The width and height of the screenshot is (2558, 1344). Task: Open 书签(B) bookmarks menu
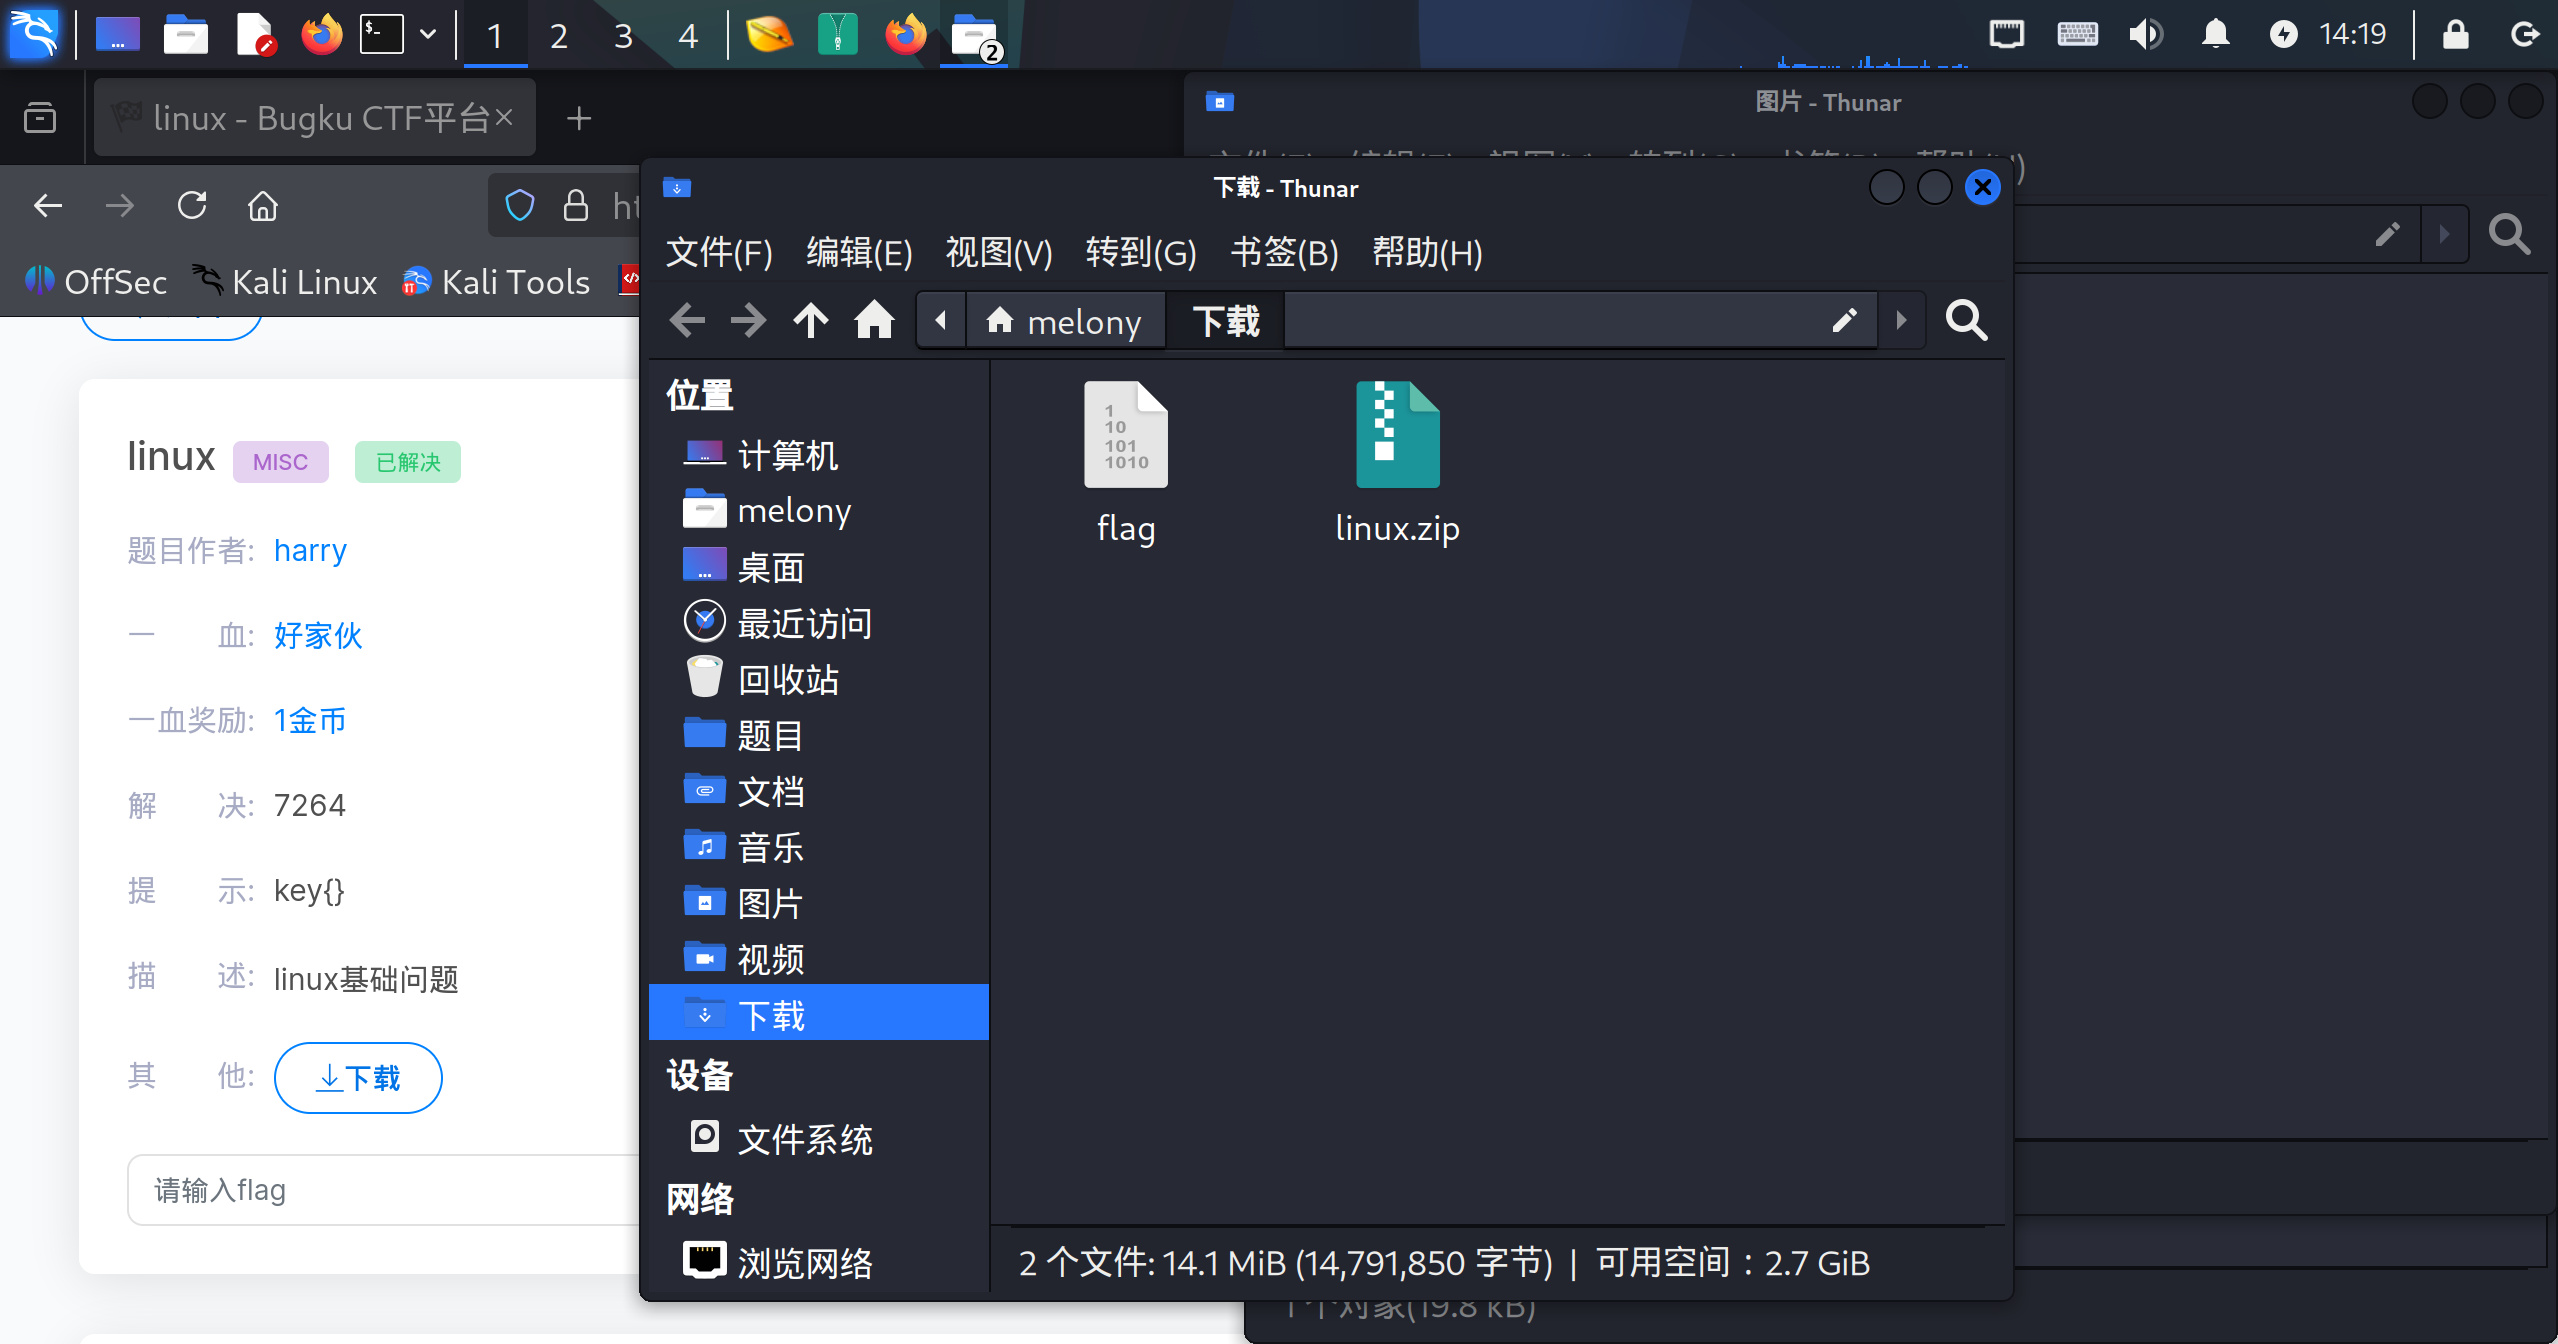tap(1283, 253)
